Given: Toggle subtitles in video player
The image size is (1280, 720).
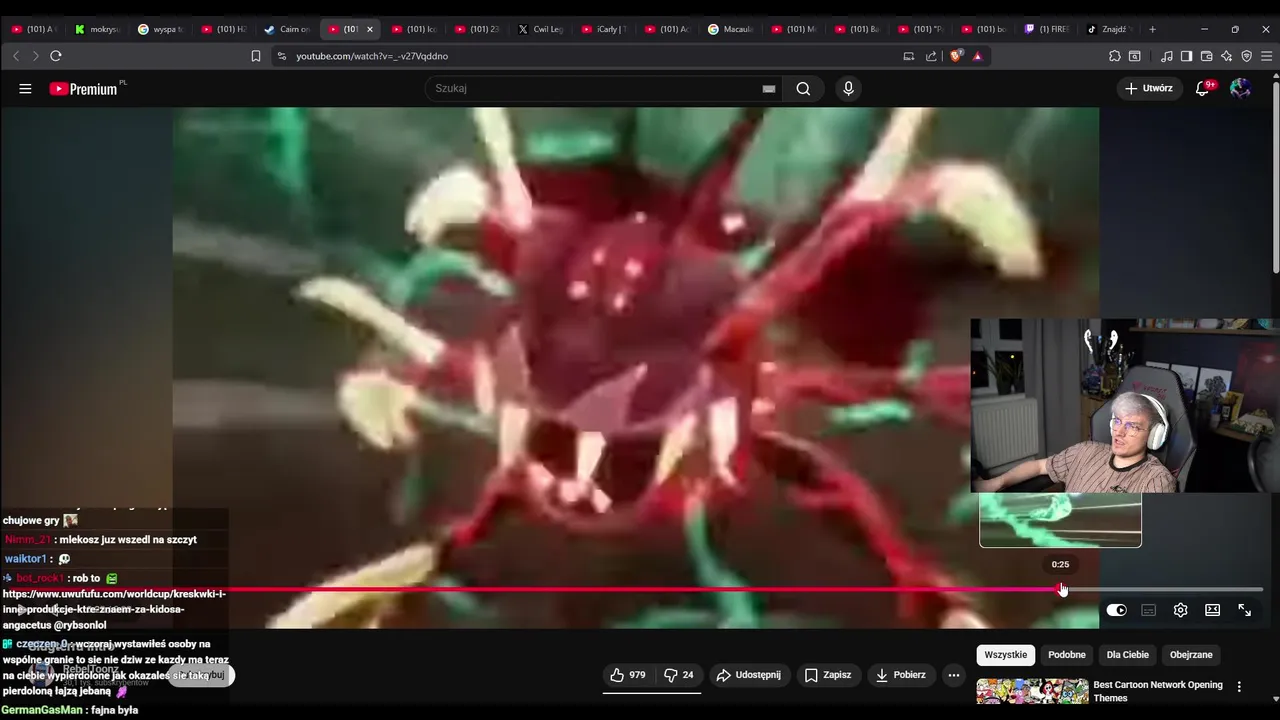Looking at the screenshot, I should (1149, 610).
